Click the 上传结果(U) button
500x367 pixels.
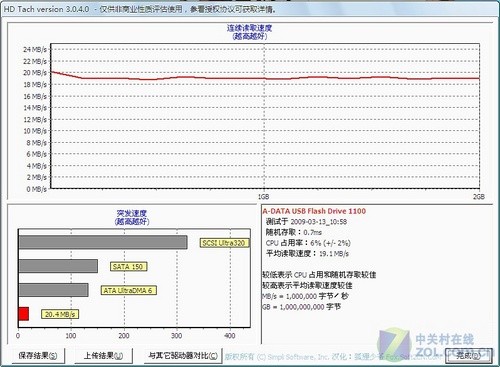[x=103, y=356]
